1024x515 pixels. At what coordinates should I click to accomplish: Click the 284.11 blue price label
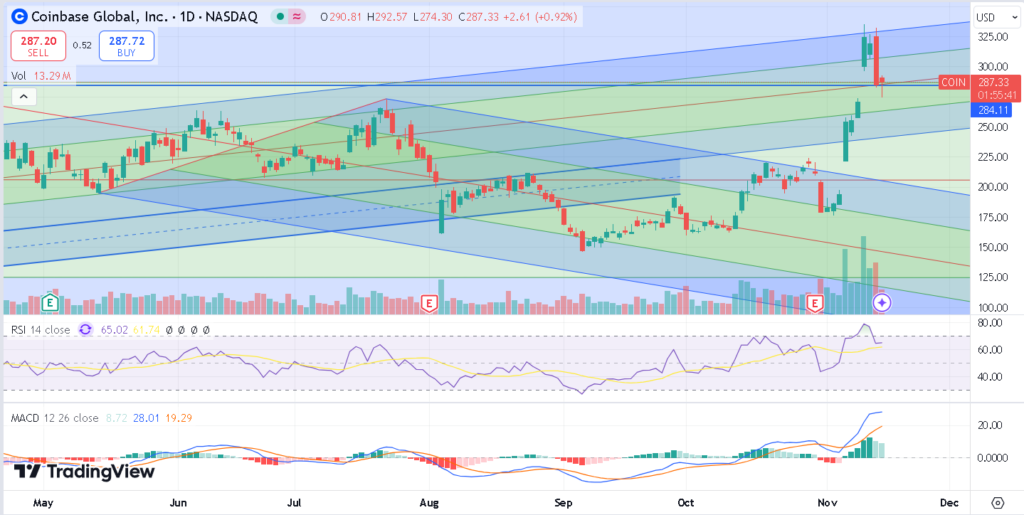point(993,110)
